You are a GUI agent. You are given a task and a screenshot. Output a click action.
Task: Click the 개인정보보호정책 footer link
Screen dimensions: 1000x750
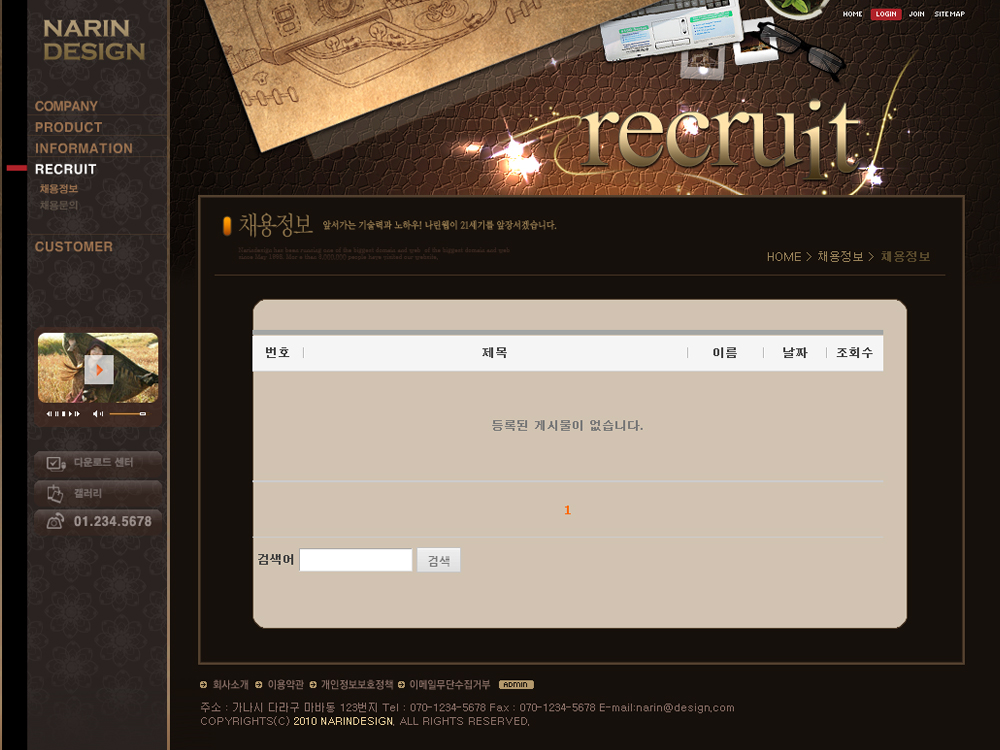357,685
